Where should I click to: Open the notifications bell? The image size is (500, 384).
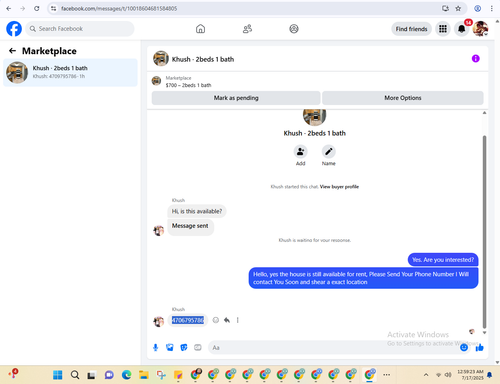(x=462, y=29)
